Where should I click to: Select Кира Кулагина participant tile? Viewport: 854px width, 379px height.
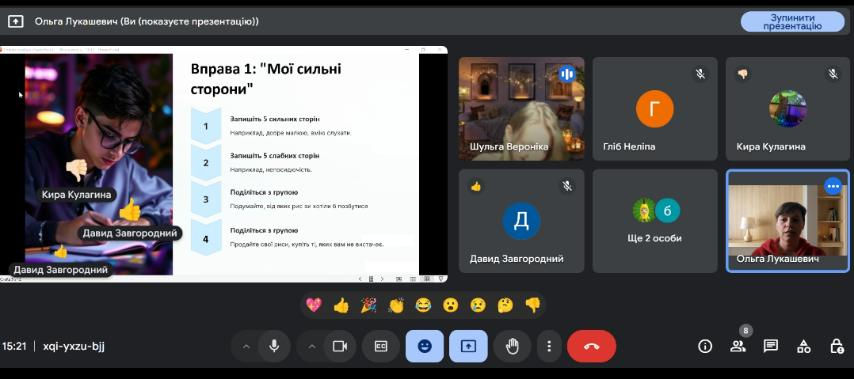point(788,108)
